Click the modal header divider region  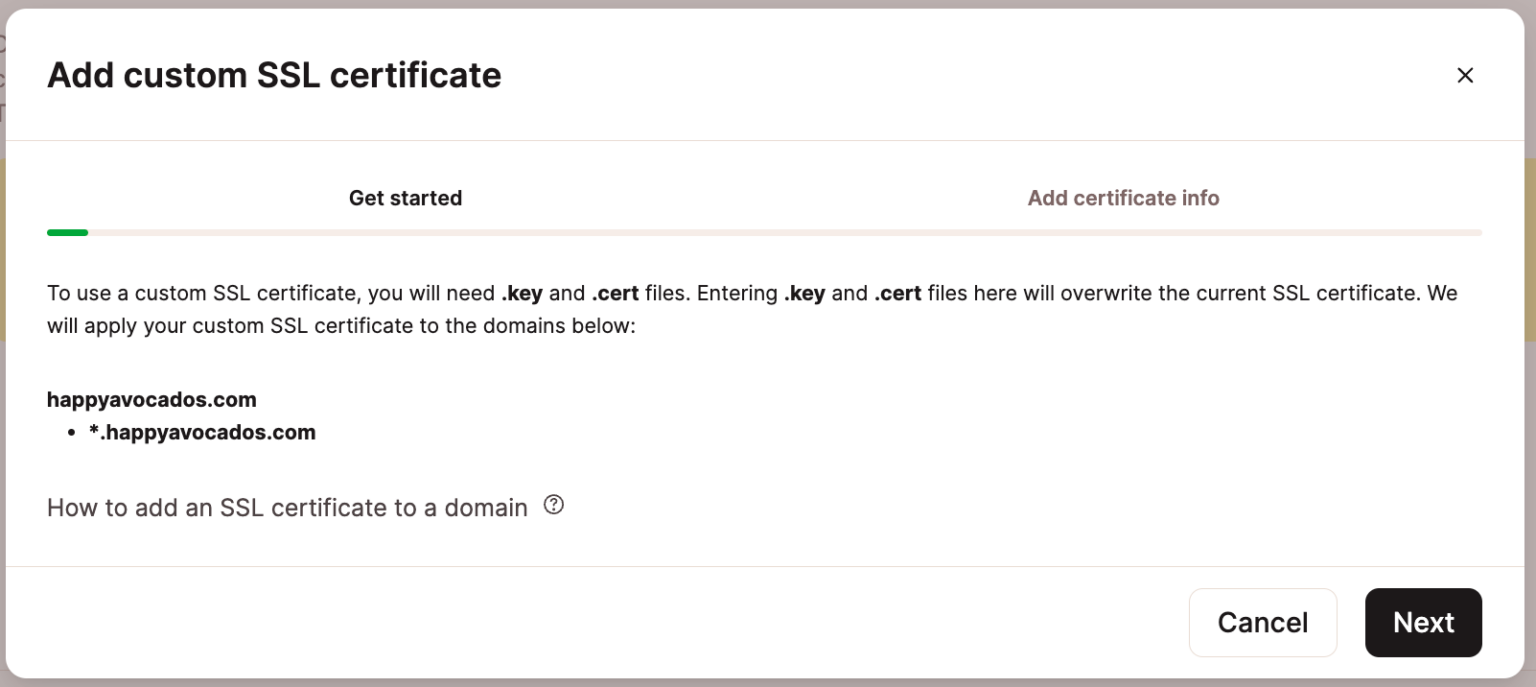click(x=768, y=139)
